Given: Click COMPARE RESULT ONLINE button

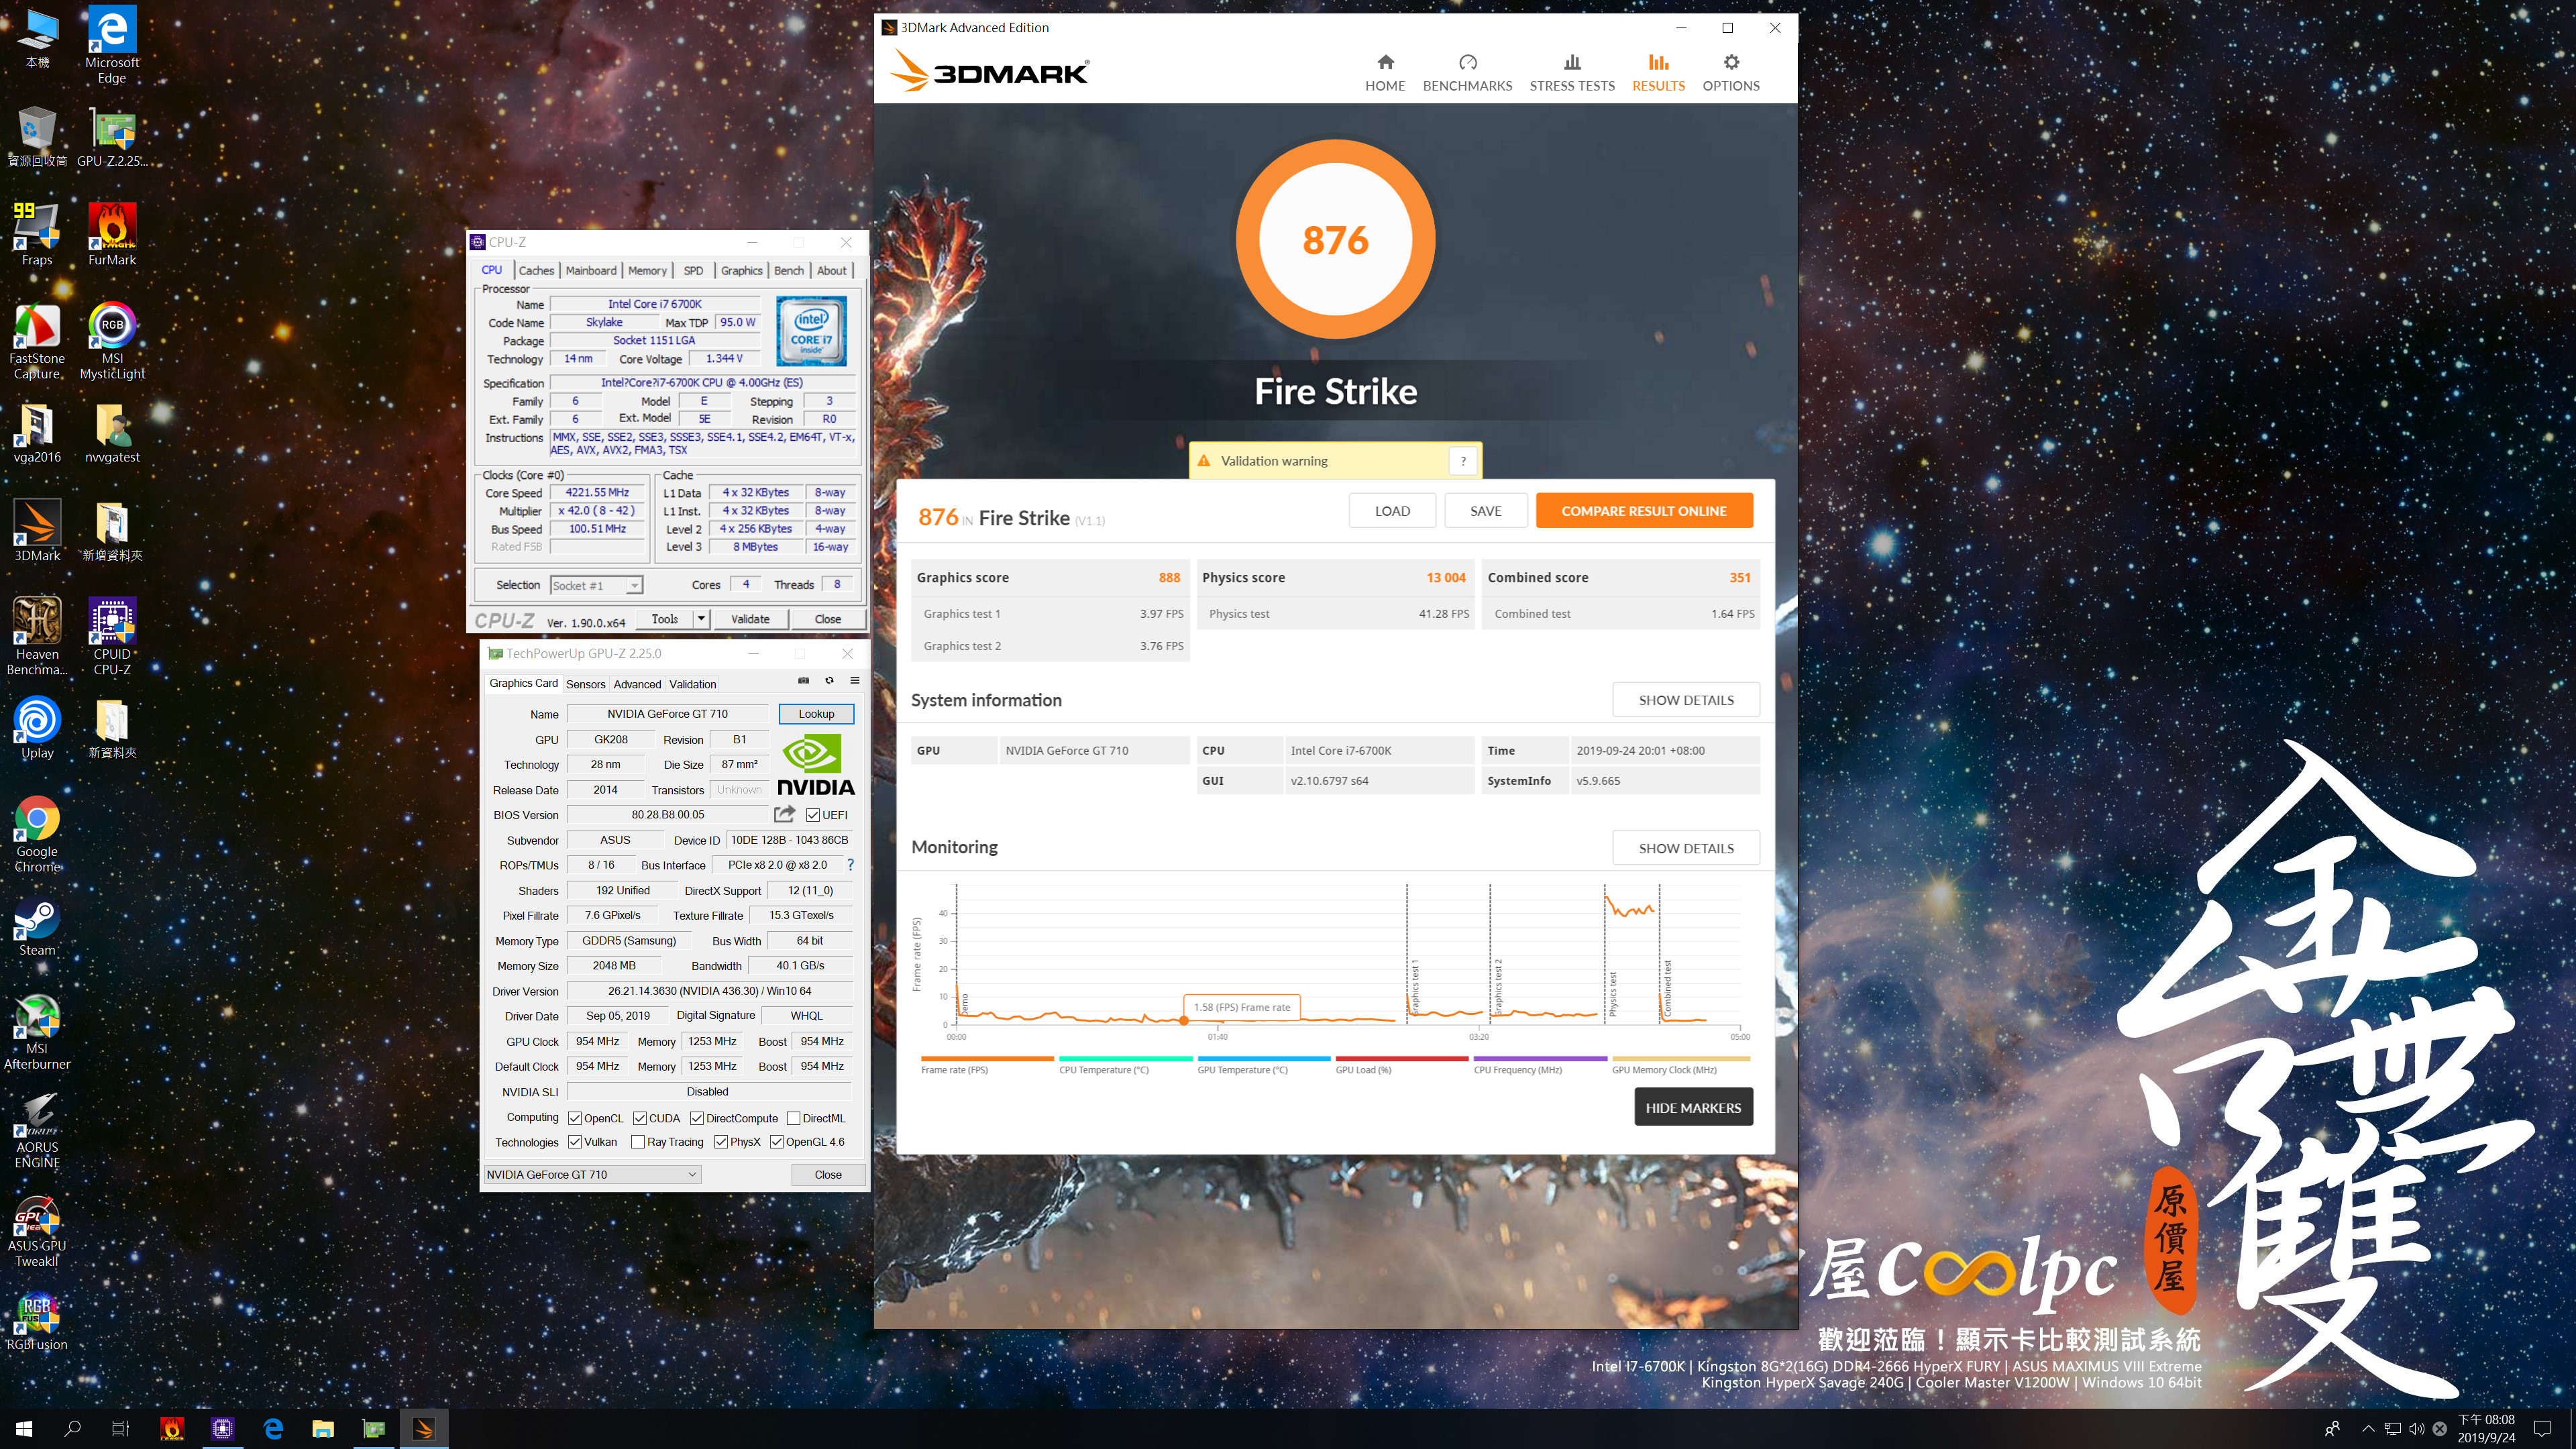Looking at the screenshot, I should click(x=1644, y=511).
